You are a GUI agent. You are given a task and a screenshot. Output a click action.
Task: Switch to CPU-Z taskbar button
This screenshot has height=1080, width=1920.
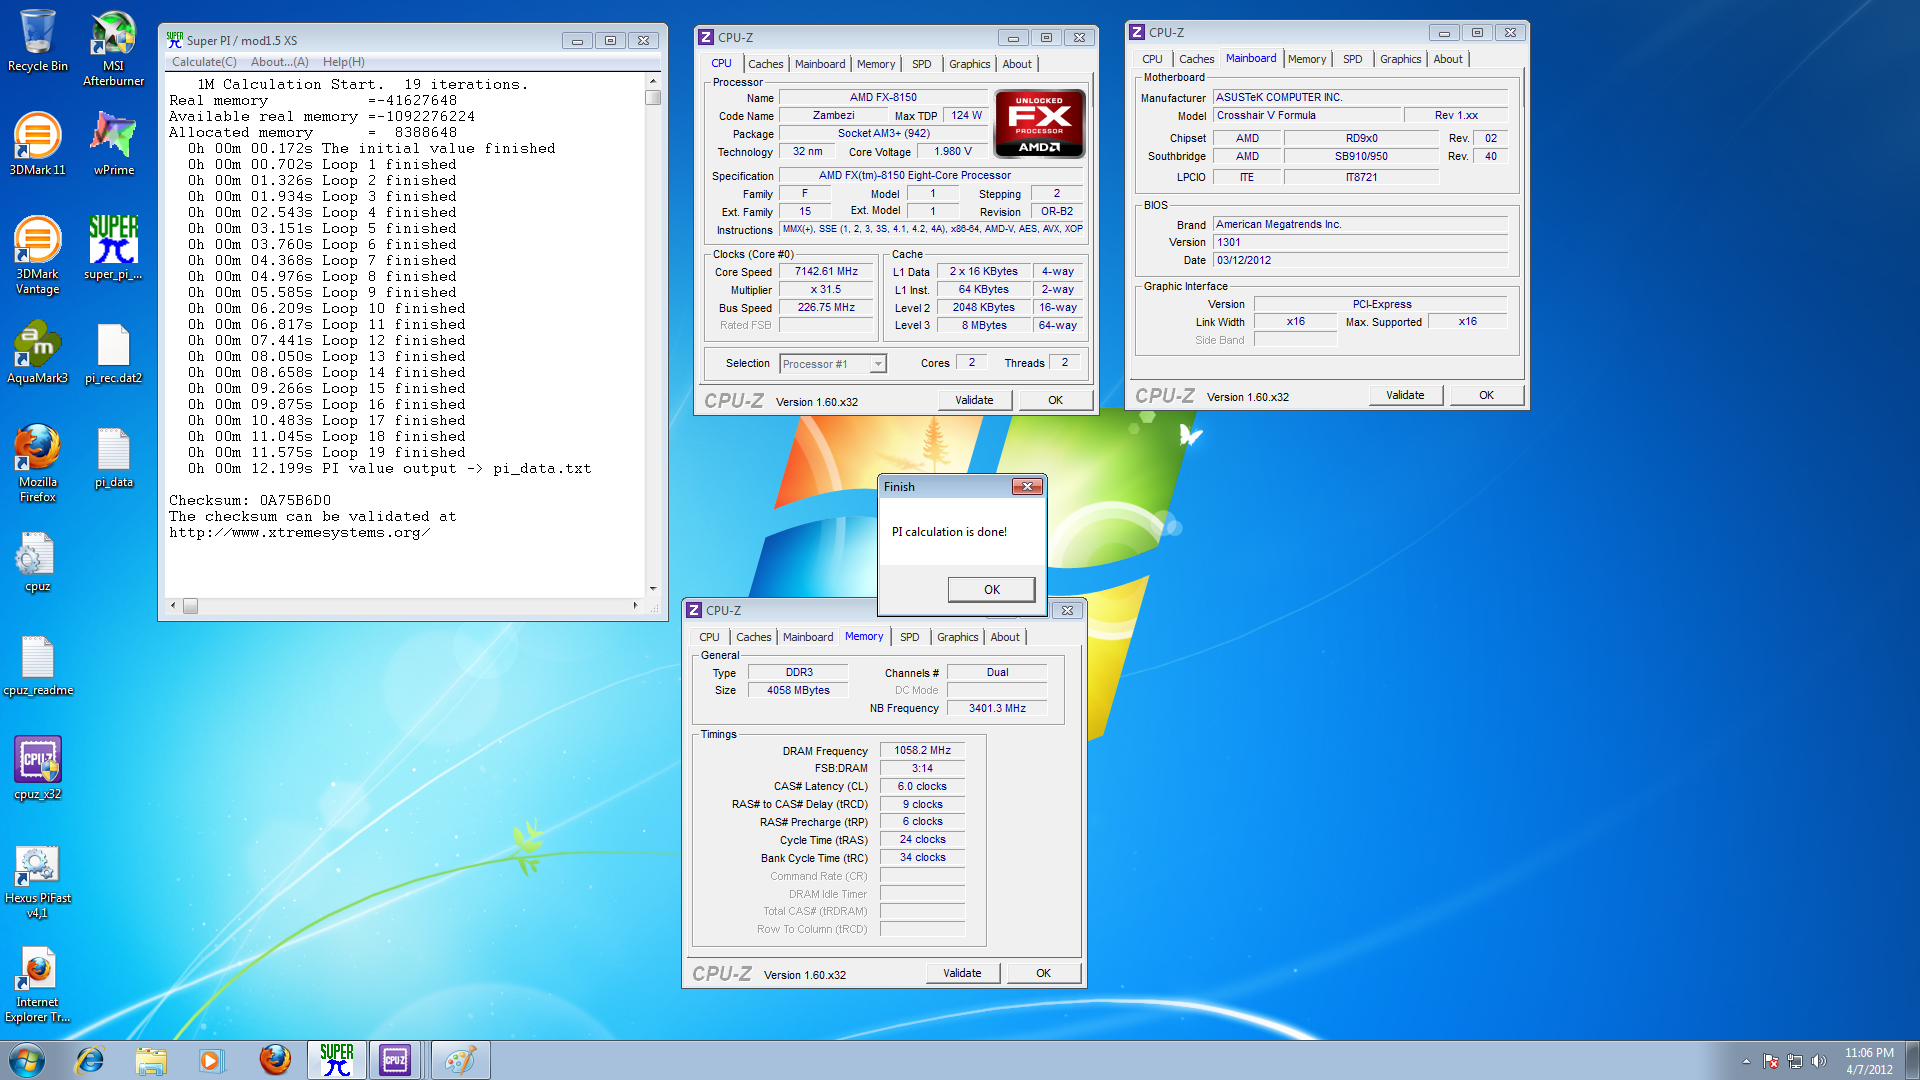click(395, 1060)
